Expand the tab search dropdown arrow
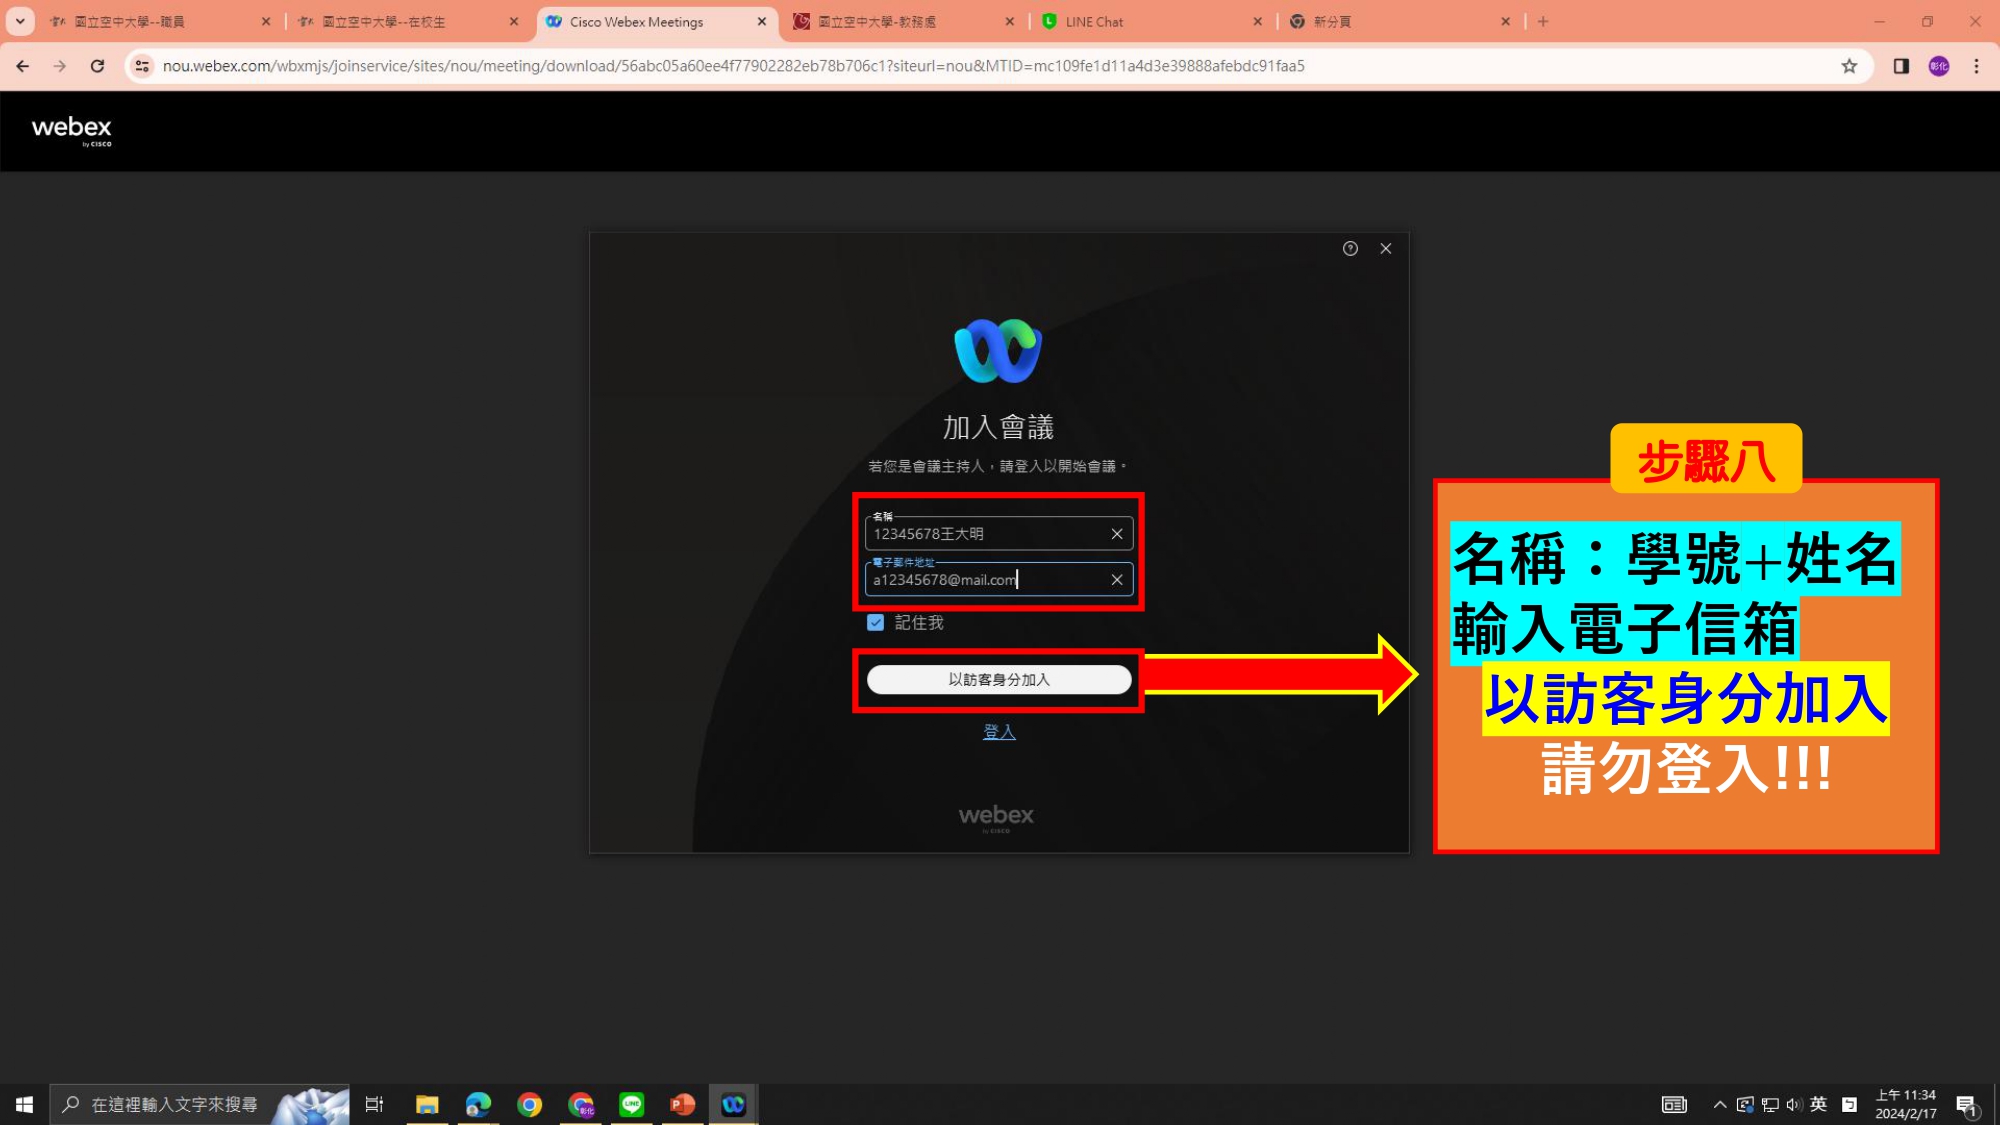The image size is (2000, 1125). [20, 21]
